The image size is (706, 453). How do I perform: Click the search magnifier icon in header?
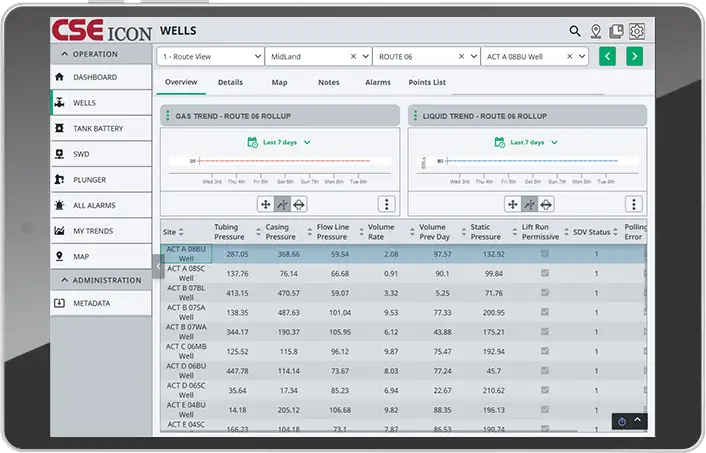coord(575,31)
